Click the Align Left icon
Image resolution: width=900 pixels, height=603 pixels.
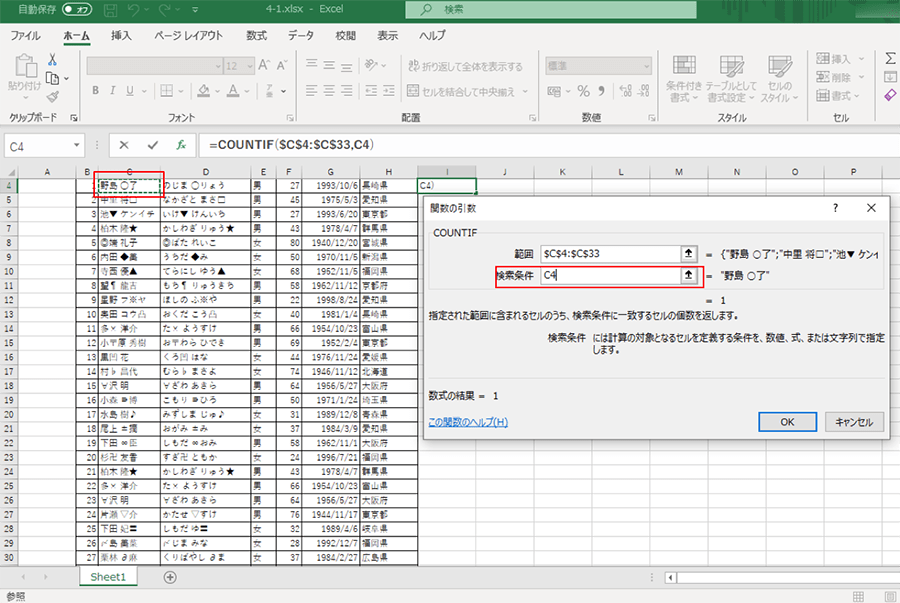click(312, 91)
